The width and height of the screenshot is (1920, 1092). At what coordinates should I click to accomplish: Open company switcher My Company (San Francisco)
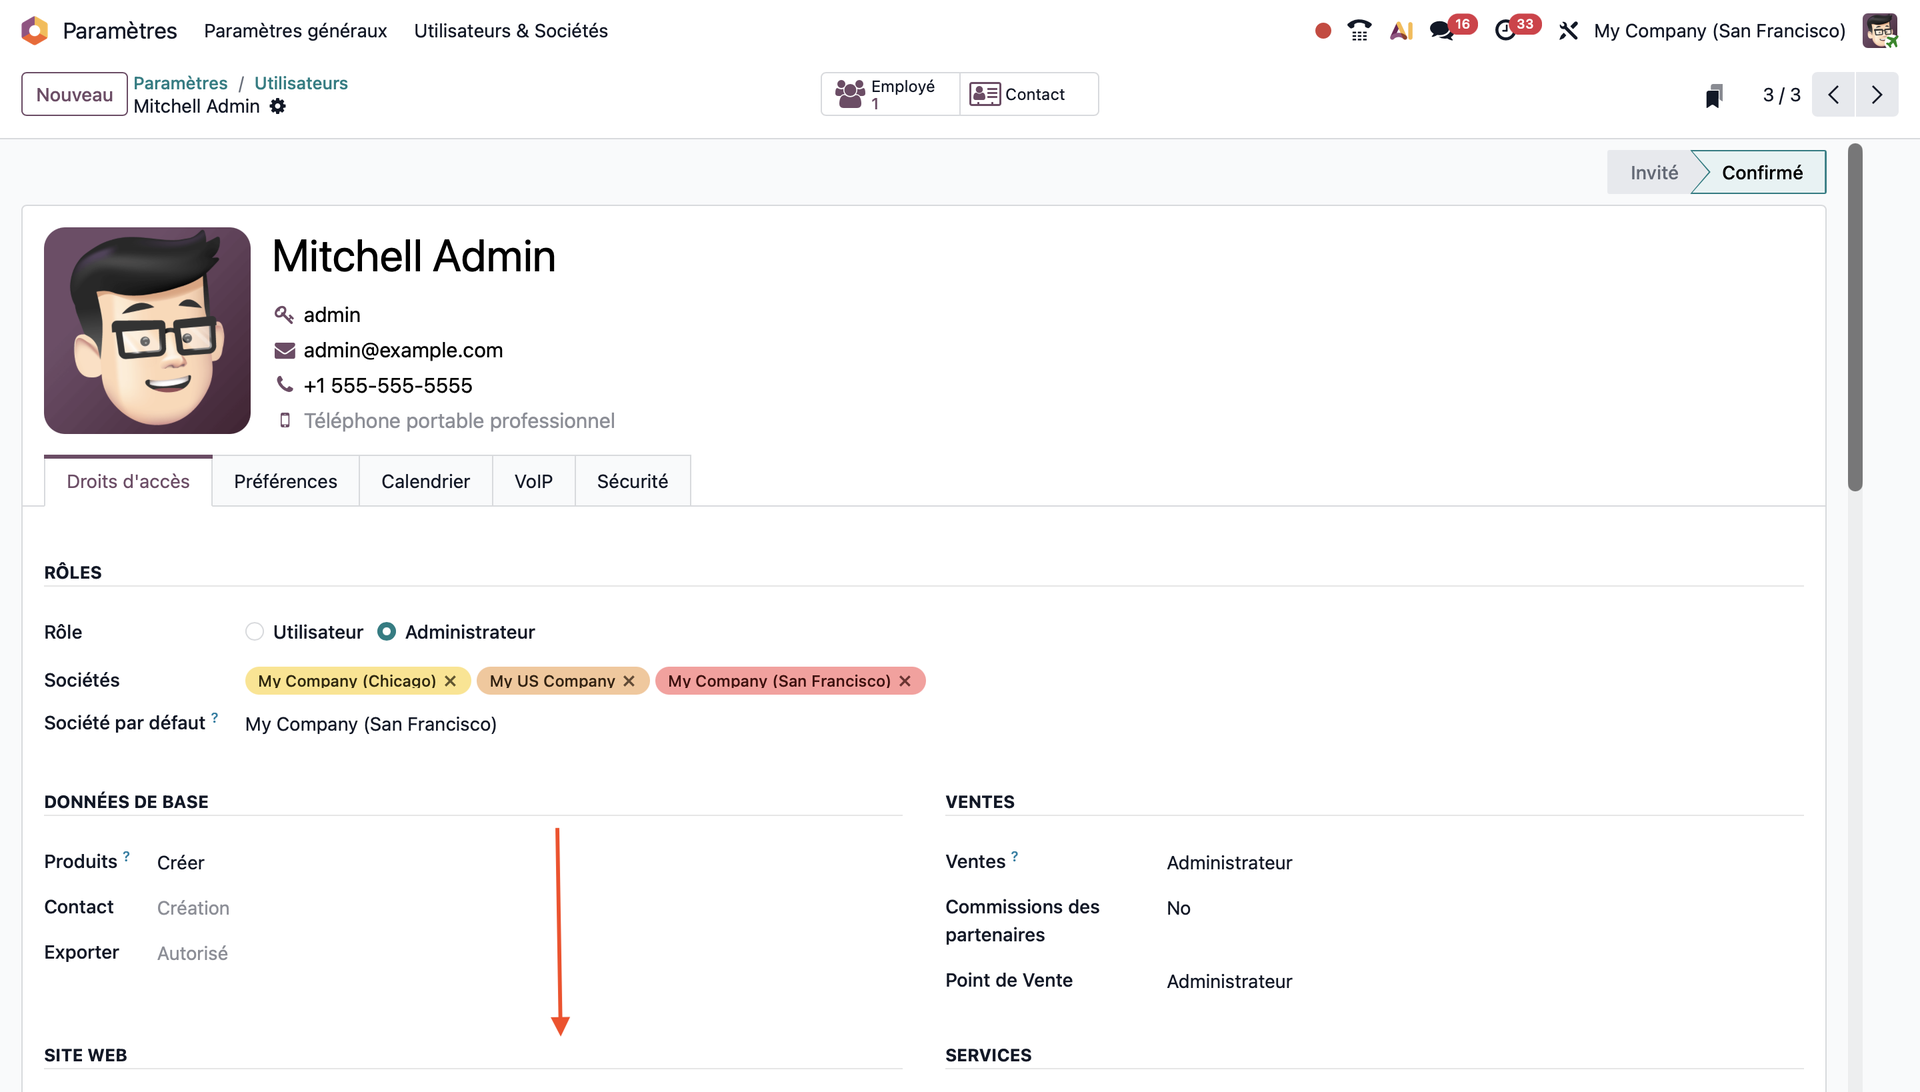click(x=1719, y=31)
